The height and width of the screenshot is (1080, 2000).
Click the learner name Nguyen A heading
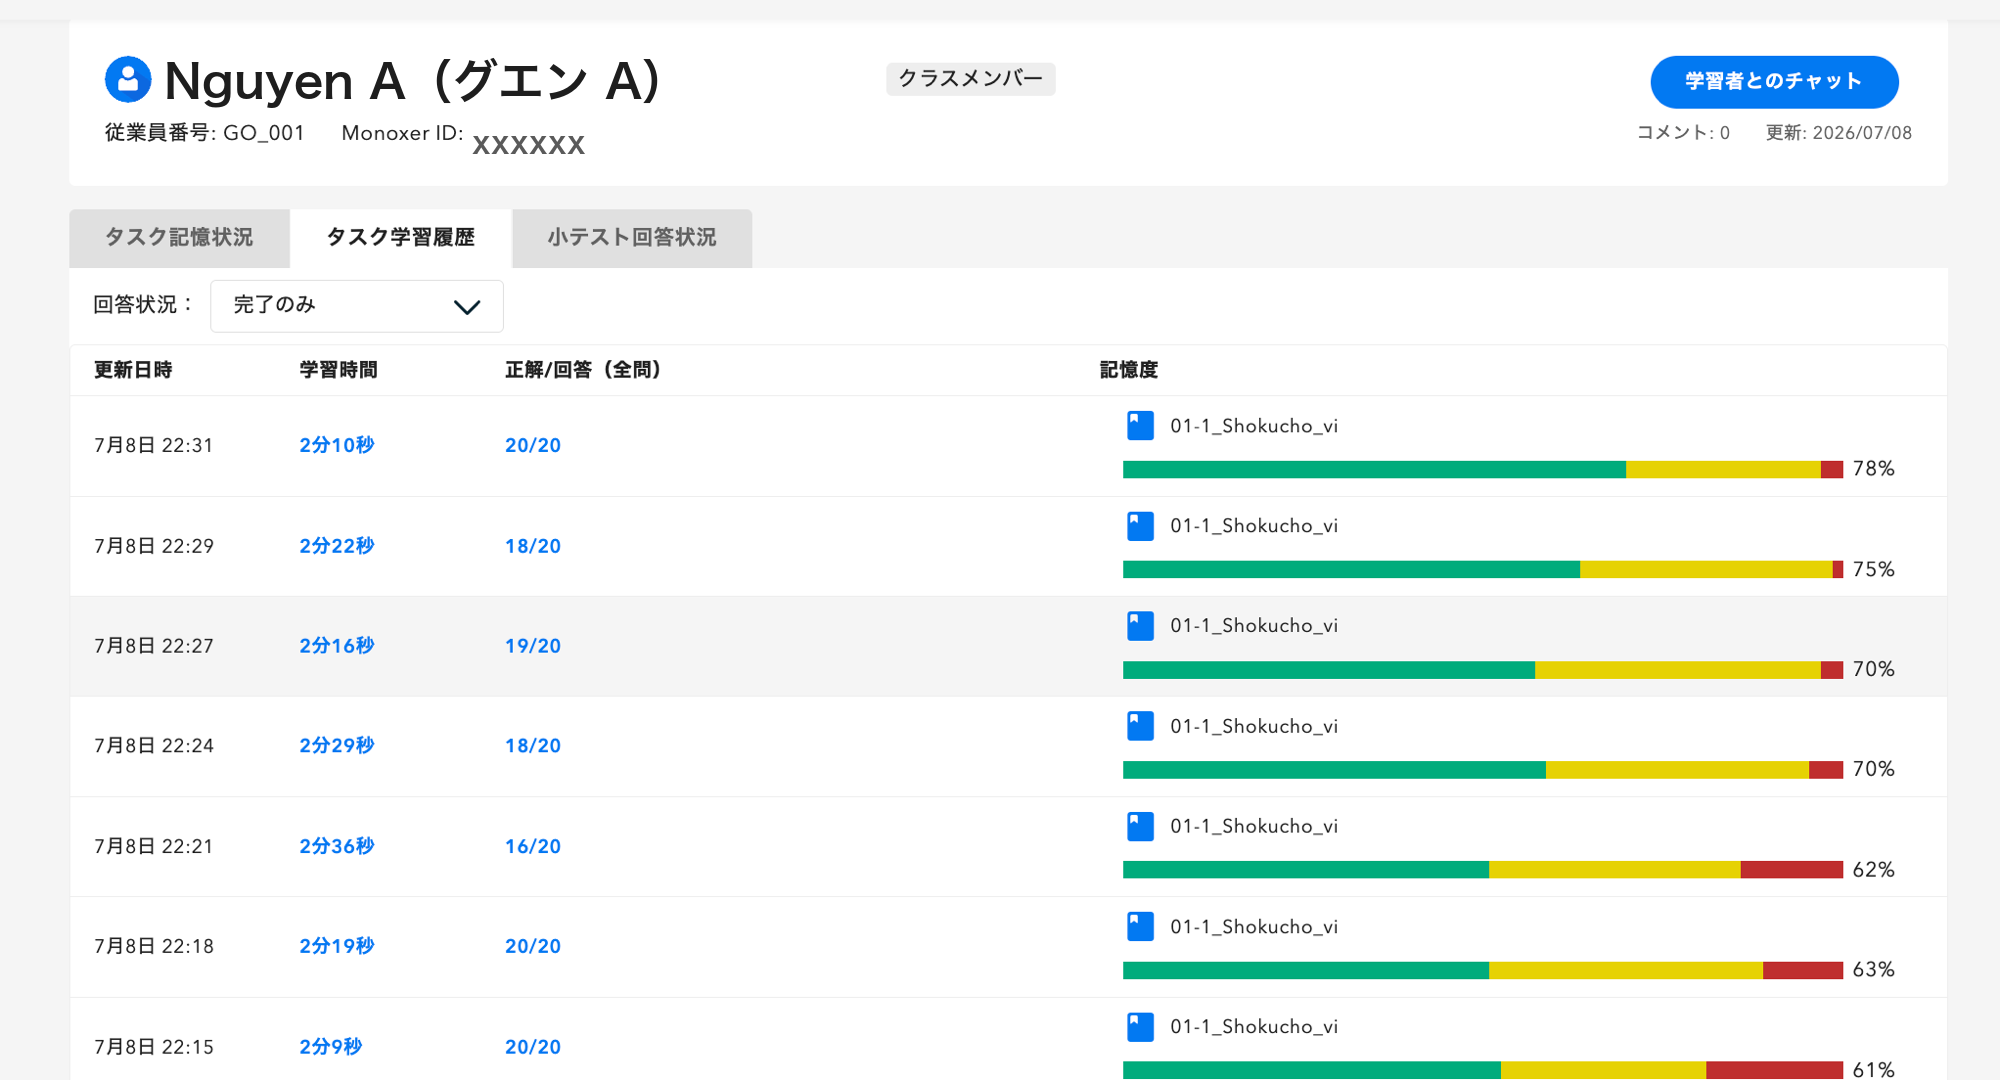click(412, 81)
